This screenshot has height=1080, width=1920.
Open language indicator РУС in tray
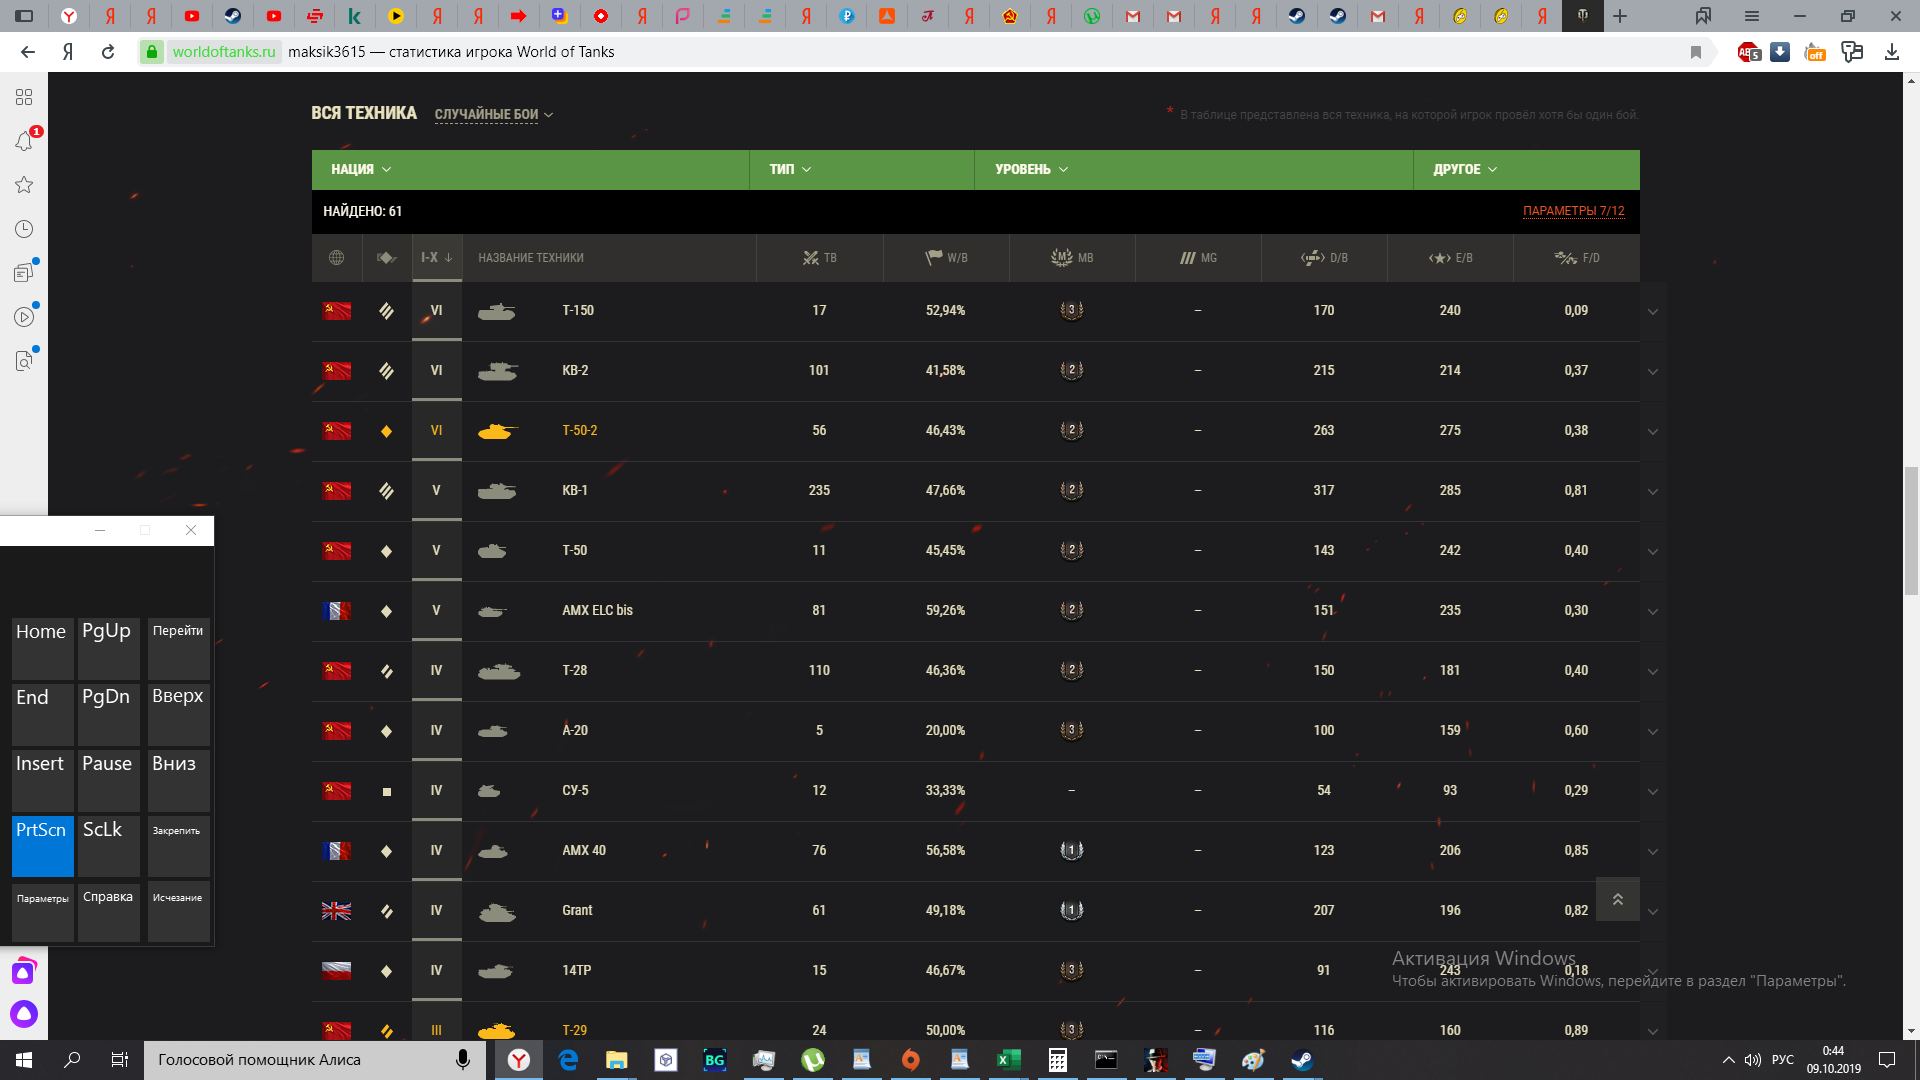point(1782,1059)
